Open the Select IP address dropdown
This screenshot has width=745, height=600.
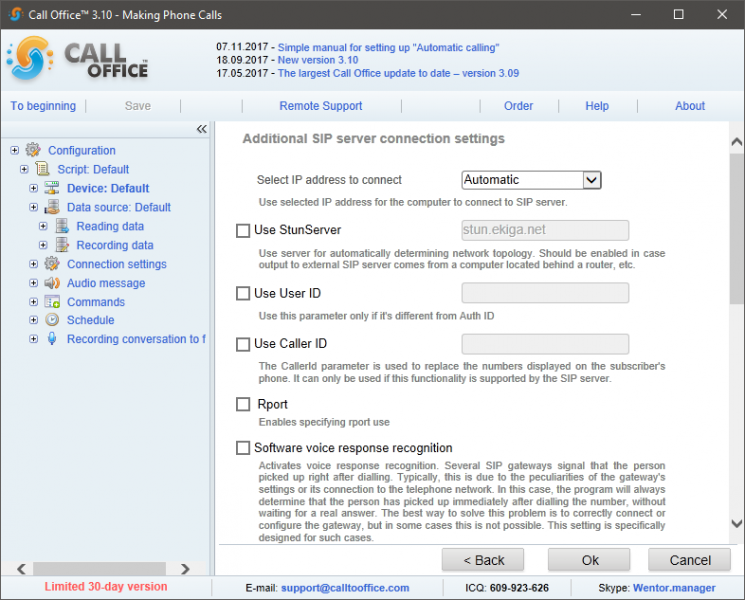coord(531,180)
